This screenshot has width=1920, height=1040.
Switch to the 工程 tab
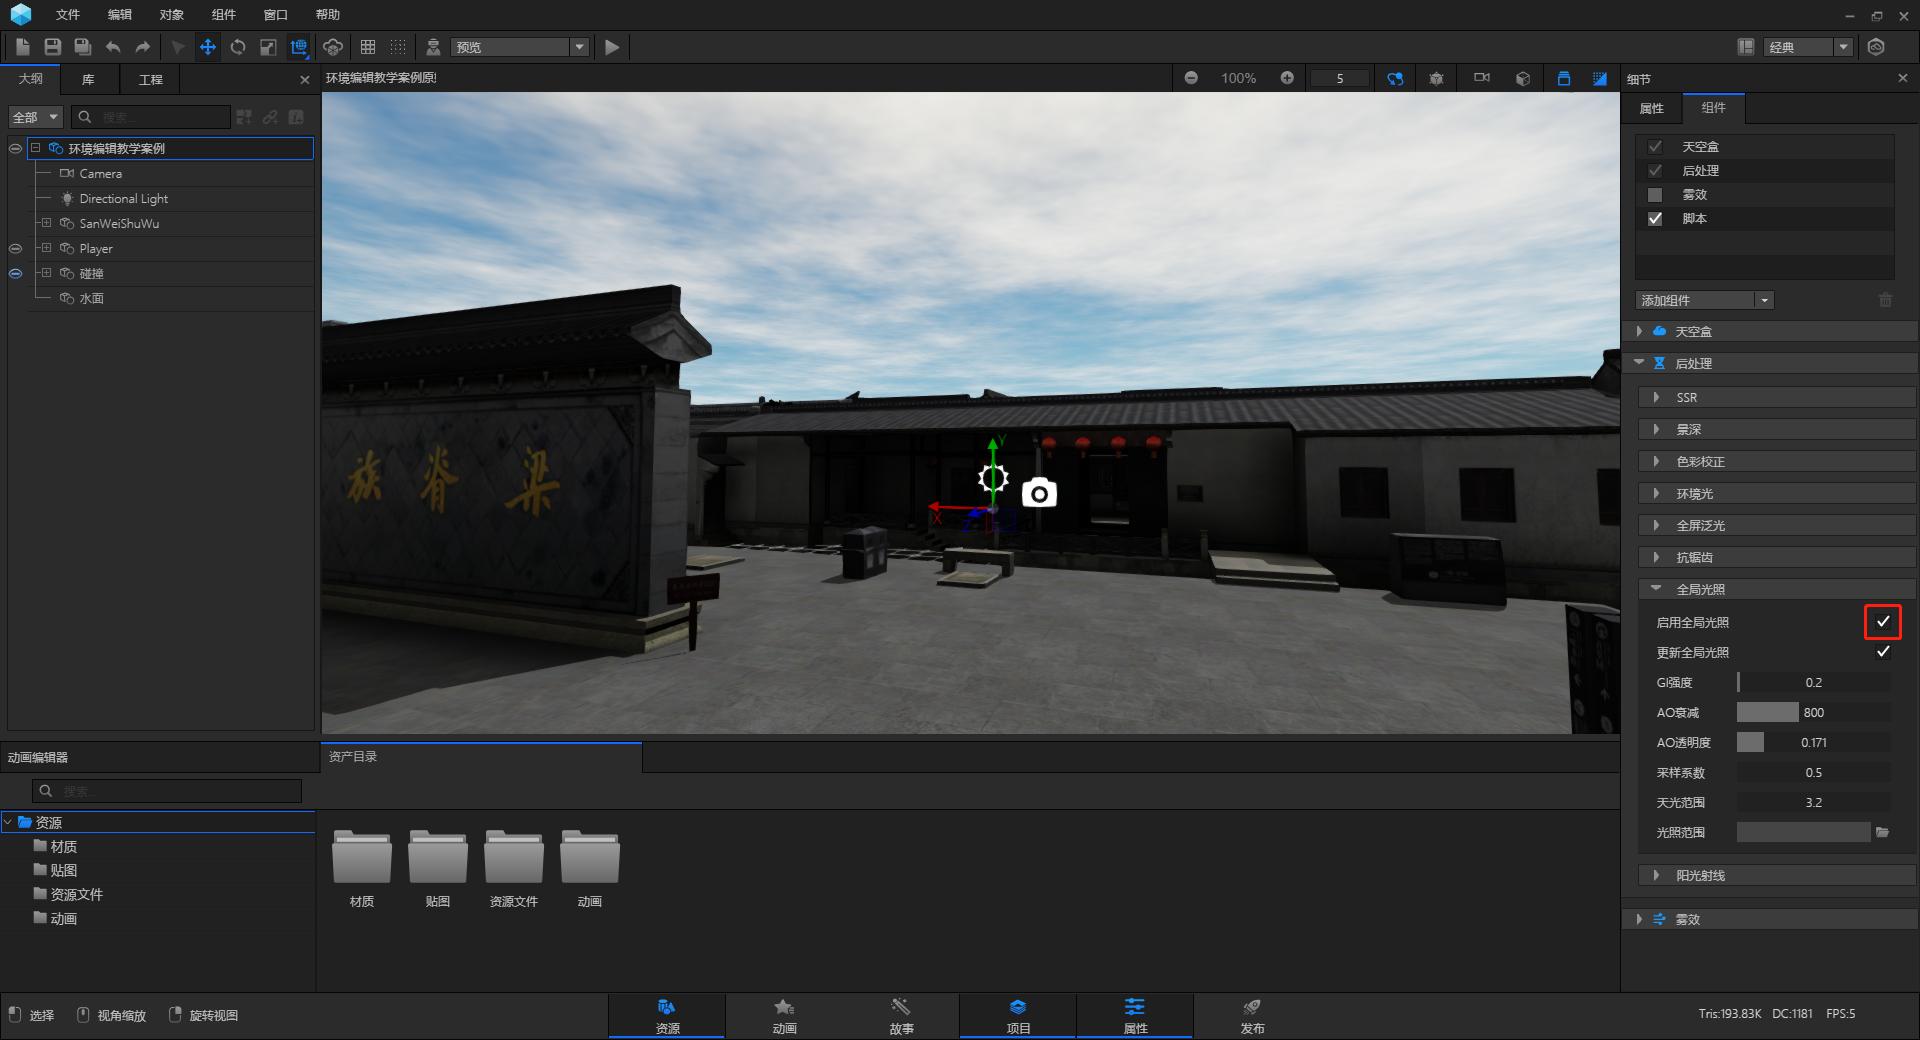click(x=150, y=79)
